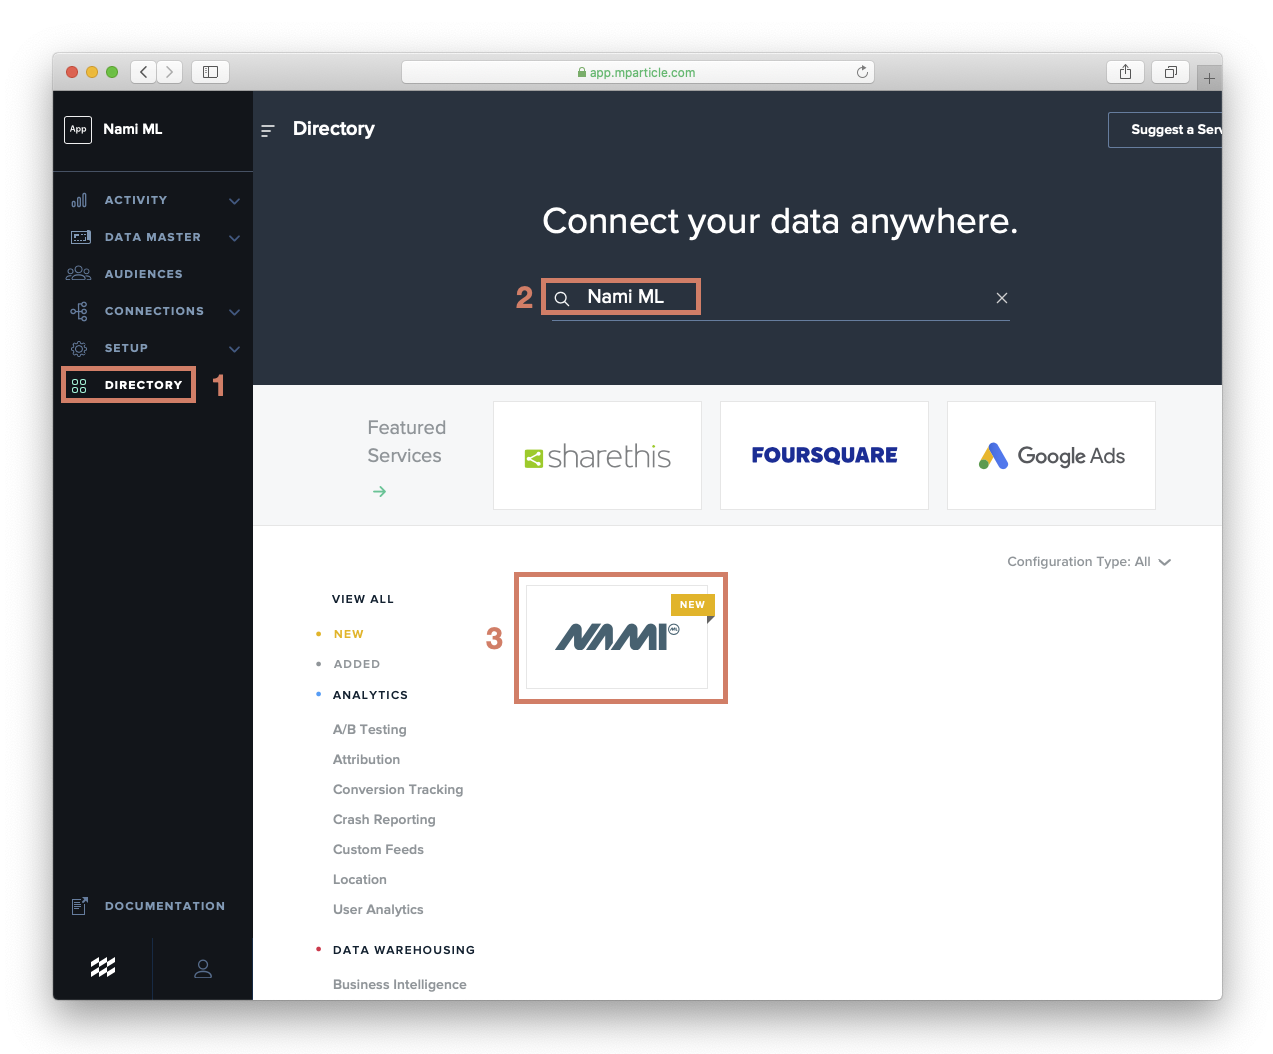Click the Audiences people icon
The height and width of the screenshot is (1054, 1273).
[x=78, y=273]
